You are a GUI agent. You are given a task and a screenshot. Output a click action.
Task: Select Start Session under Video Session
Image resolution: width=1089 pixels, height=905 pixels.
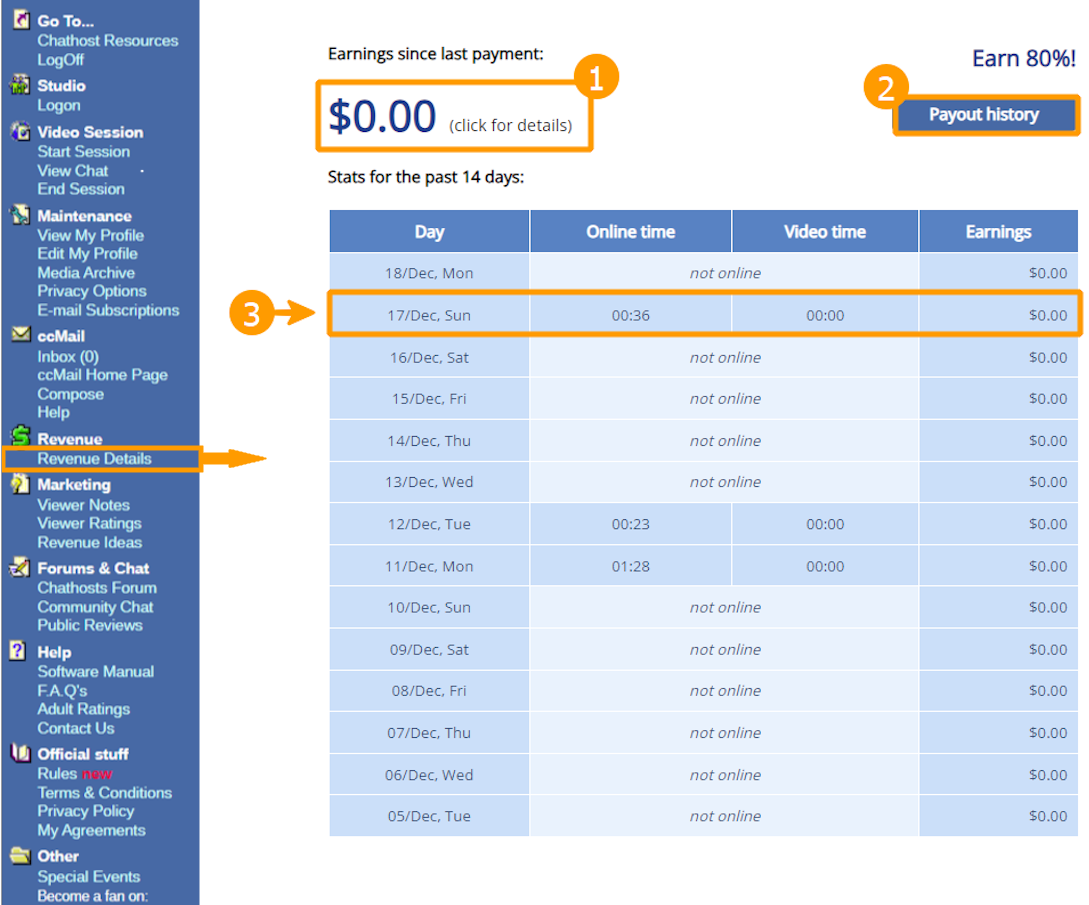(83, 152)
